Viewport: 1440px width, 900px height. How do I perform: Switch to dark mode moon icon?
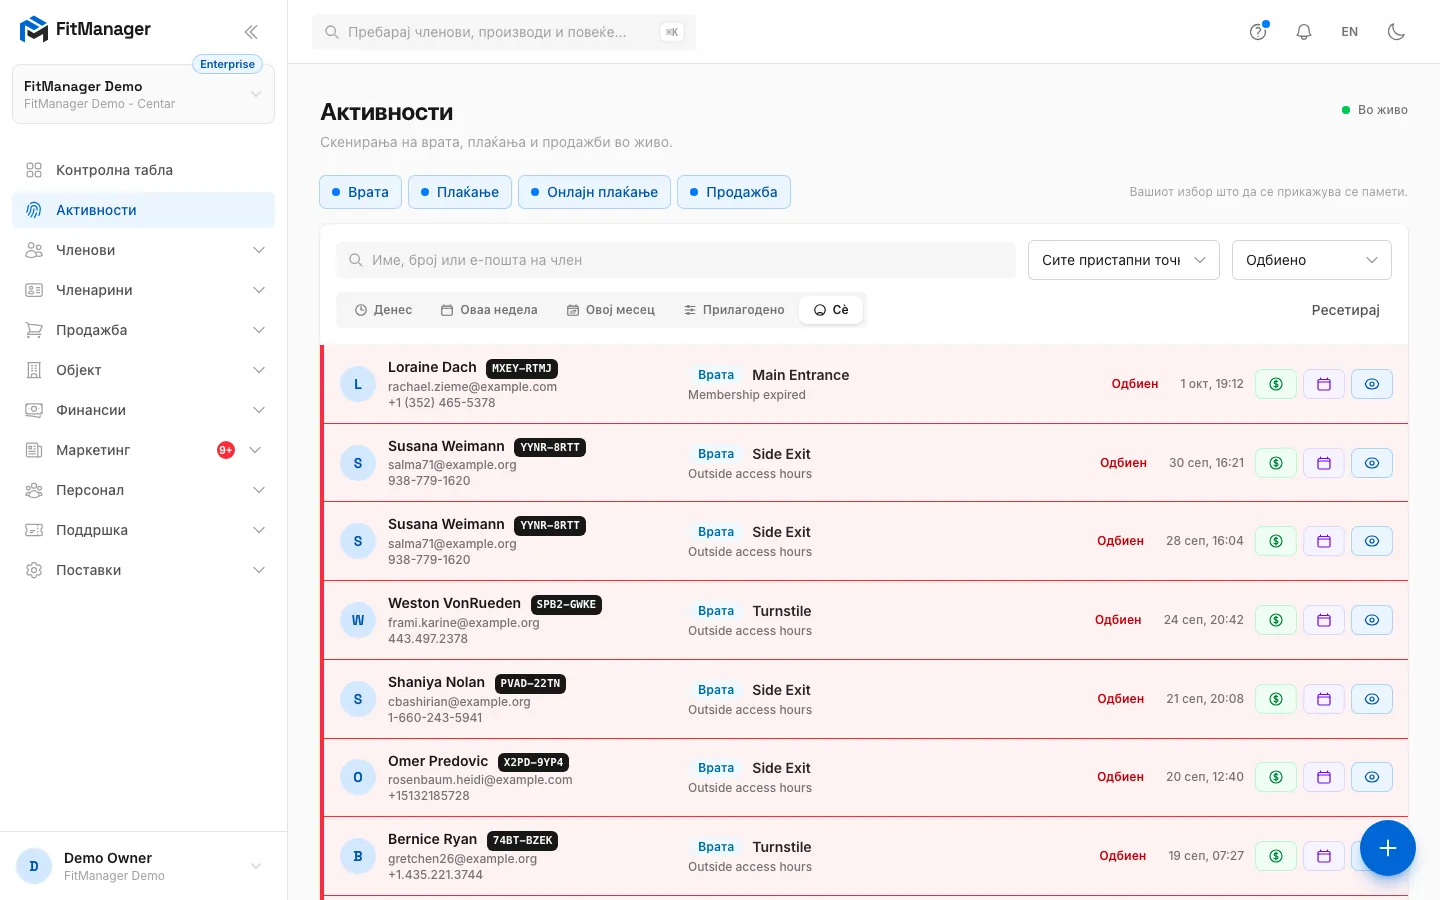(x=1396, y=32)
